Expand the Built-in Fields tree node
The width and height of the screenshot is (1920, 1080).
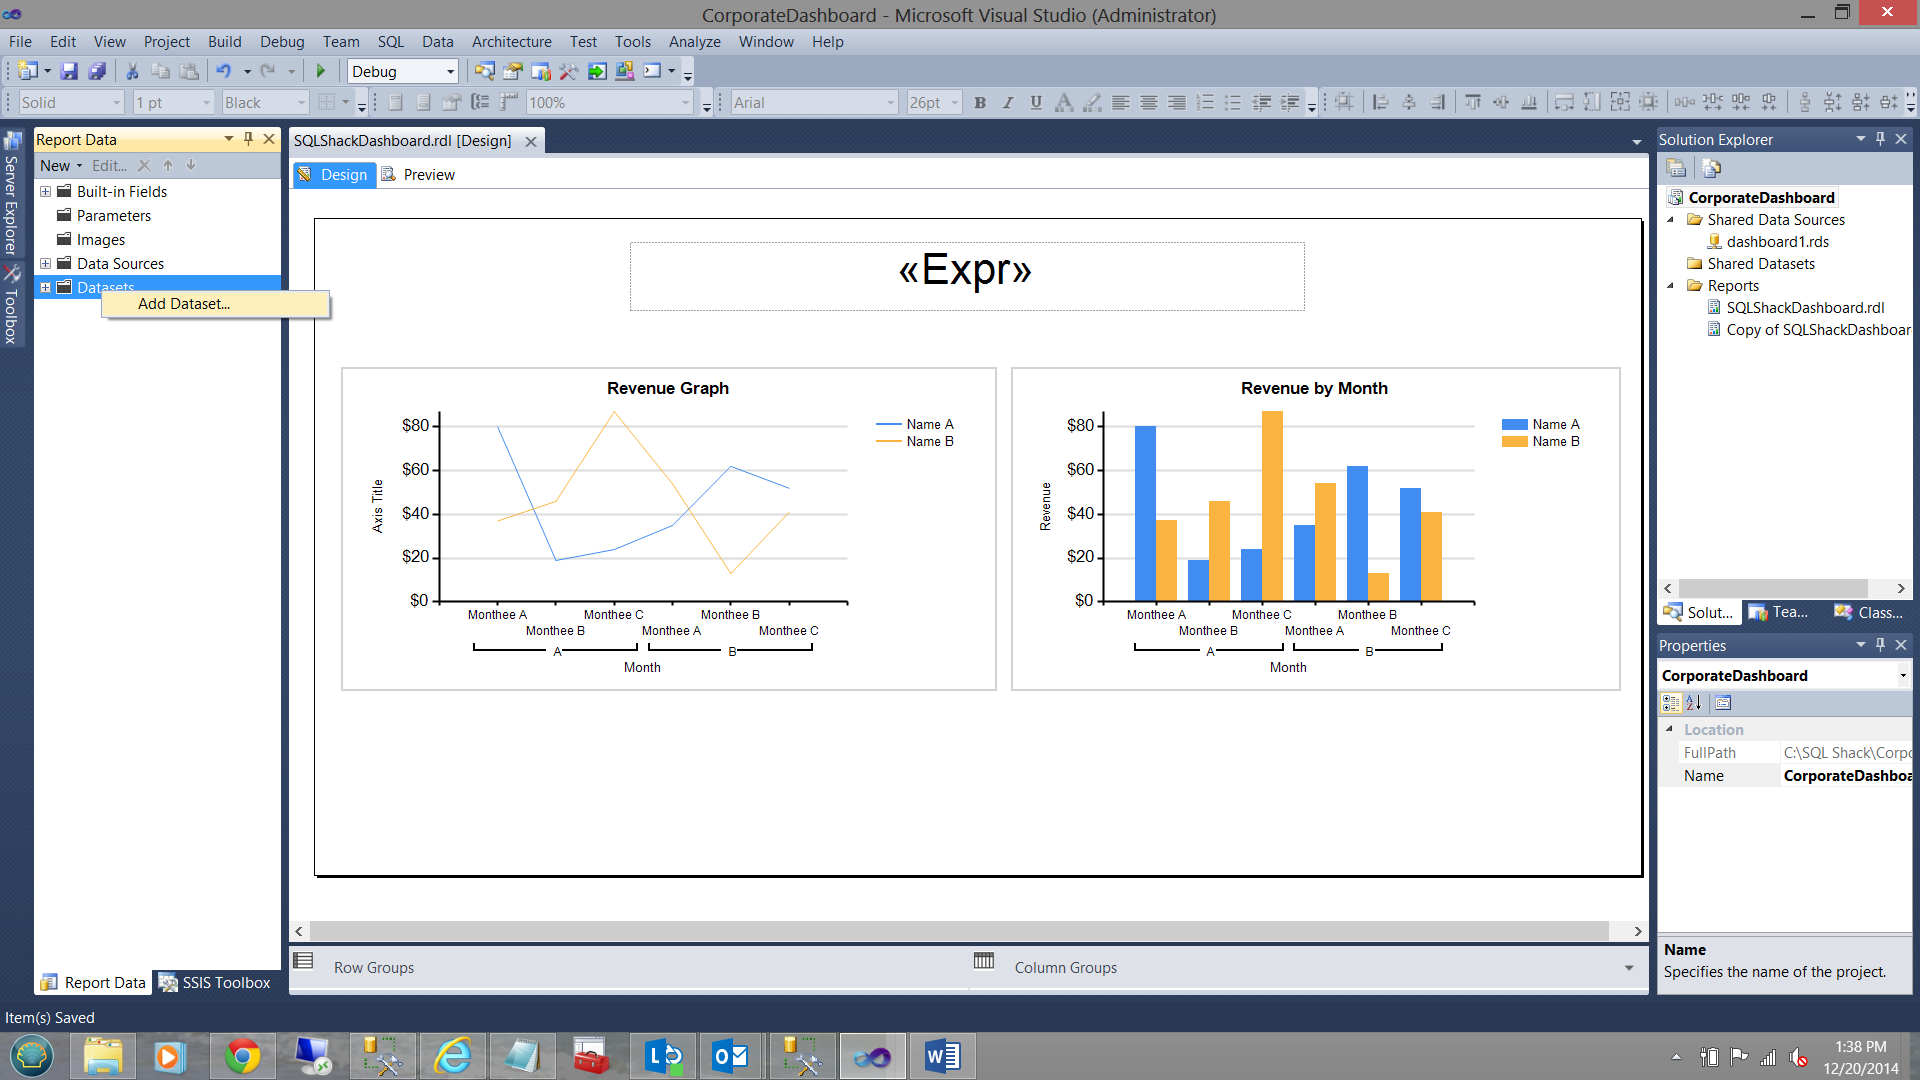45,191
